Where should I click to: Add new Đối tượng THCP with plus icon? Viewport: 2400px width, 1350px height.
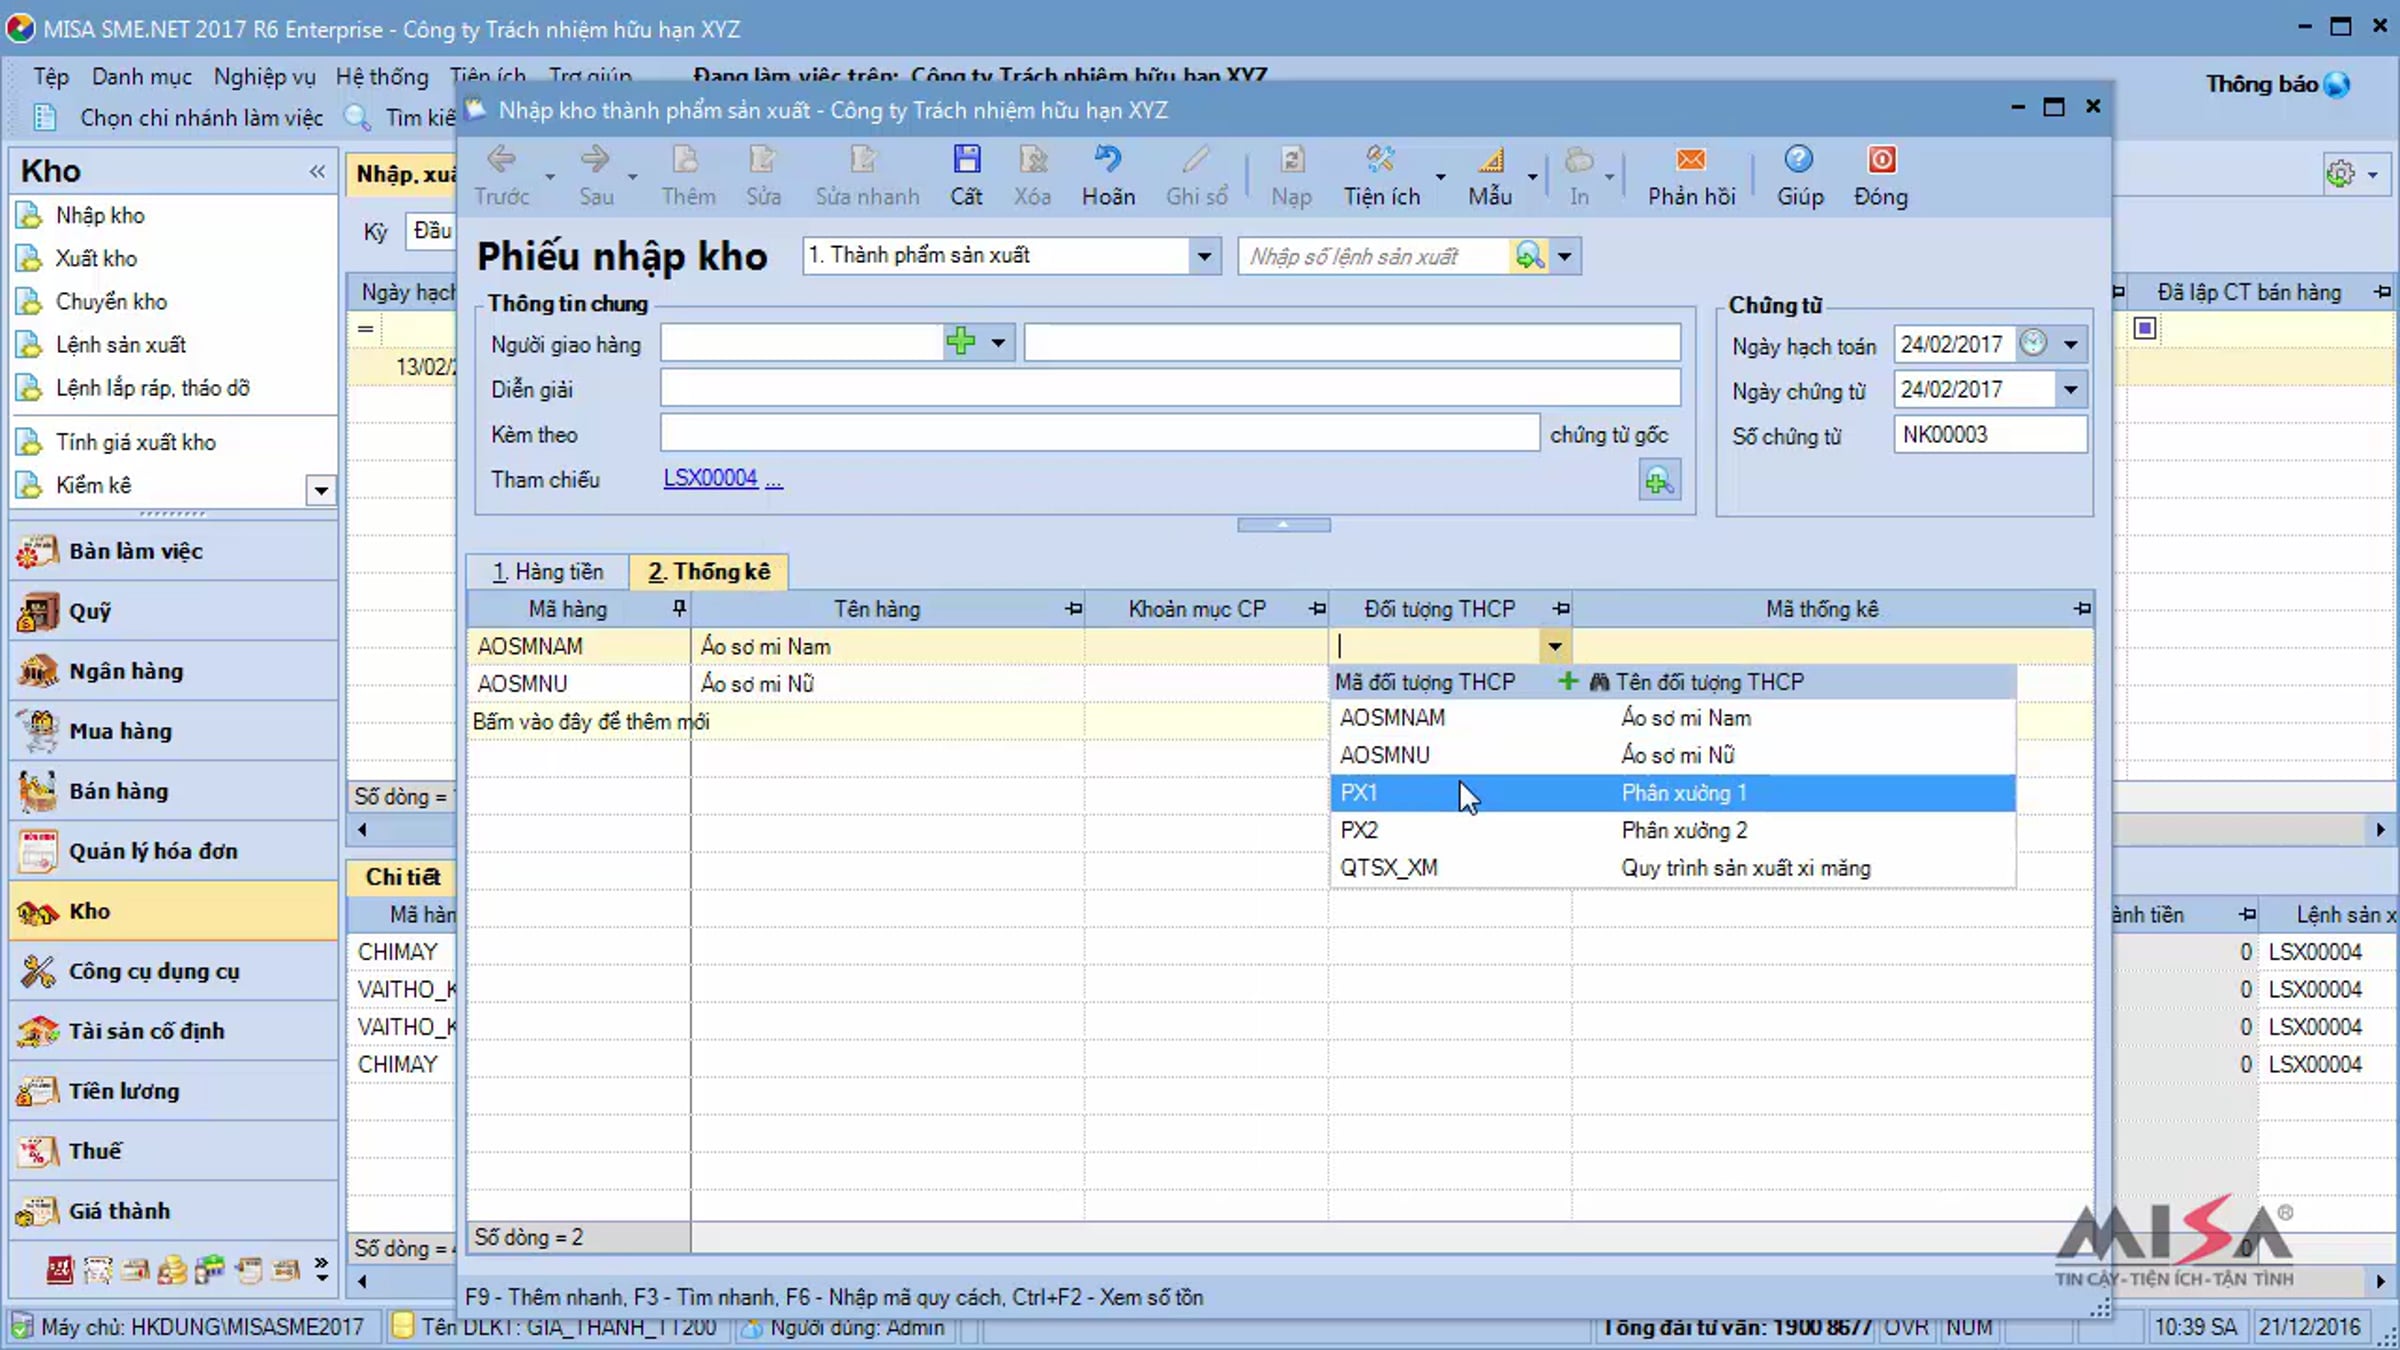pyautogui.click(x=1567, y=682)
